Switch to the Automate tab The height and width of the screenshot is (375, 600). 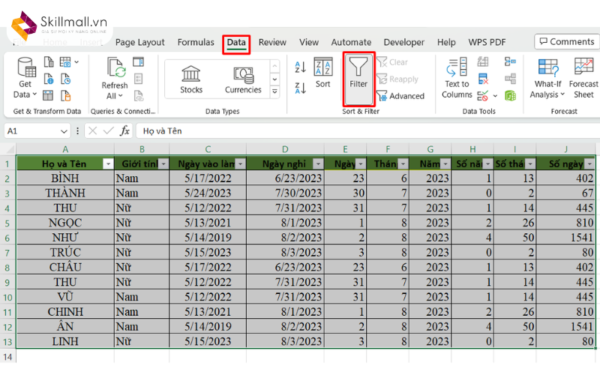pos(351,42)
